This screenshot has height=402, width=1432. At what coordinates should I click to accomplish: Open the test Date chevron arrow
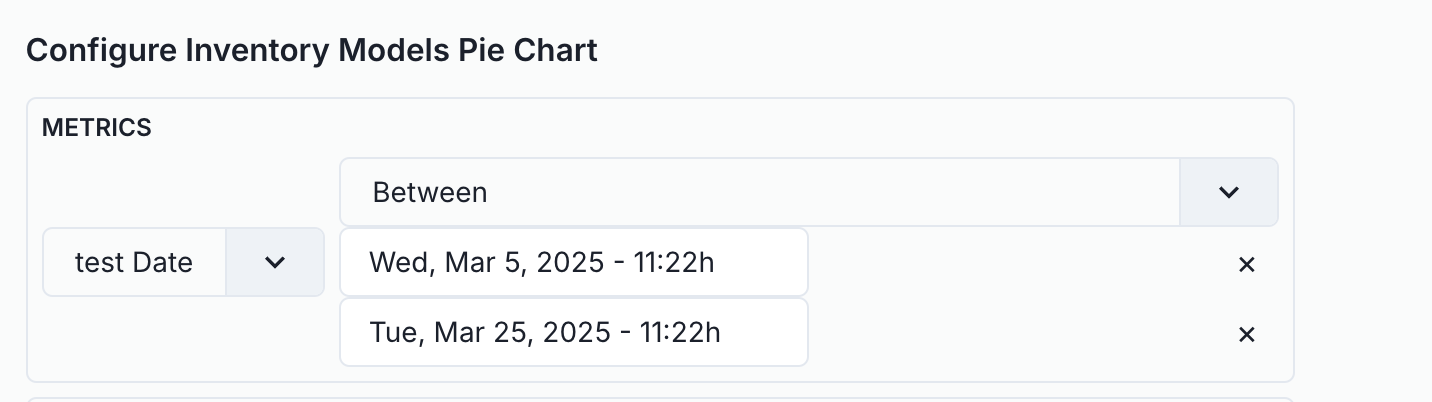(x=275, y=262)
